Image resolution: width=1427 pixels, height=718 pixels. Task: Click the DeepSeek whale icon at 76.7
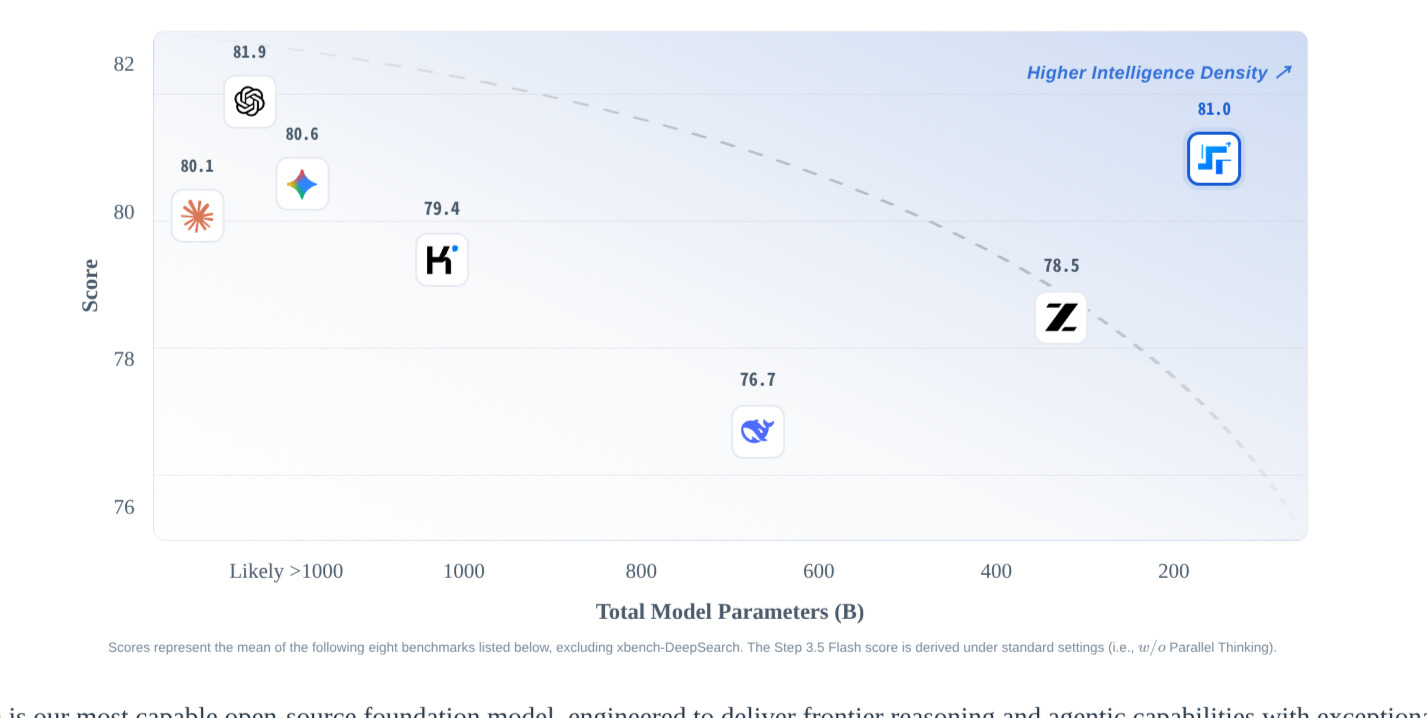[758, 432]
